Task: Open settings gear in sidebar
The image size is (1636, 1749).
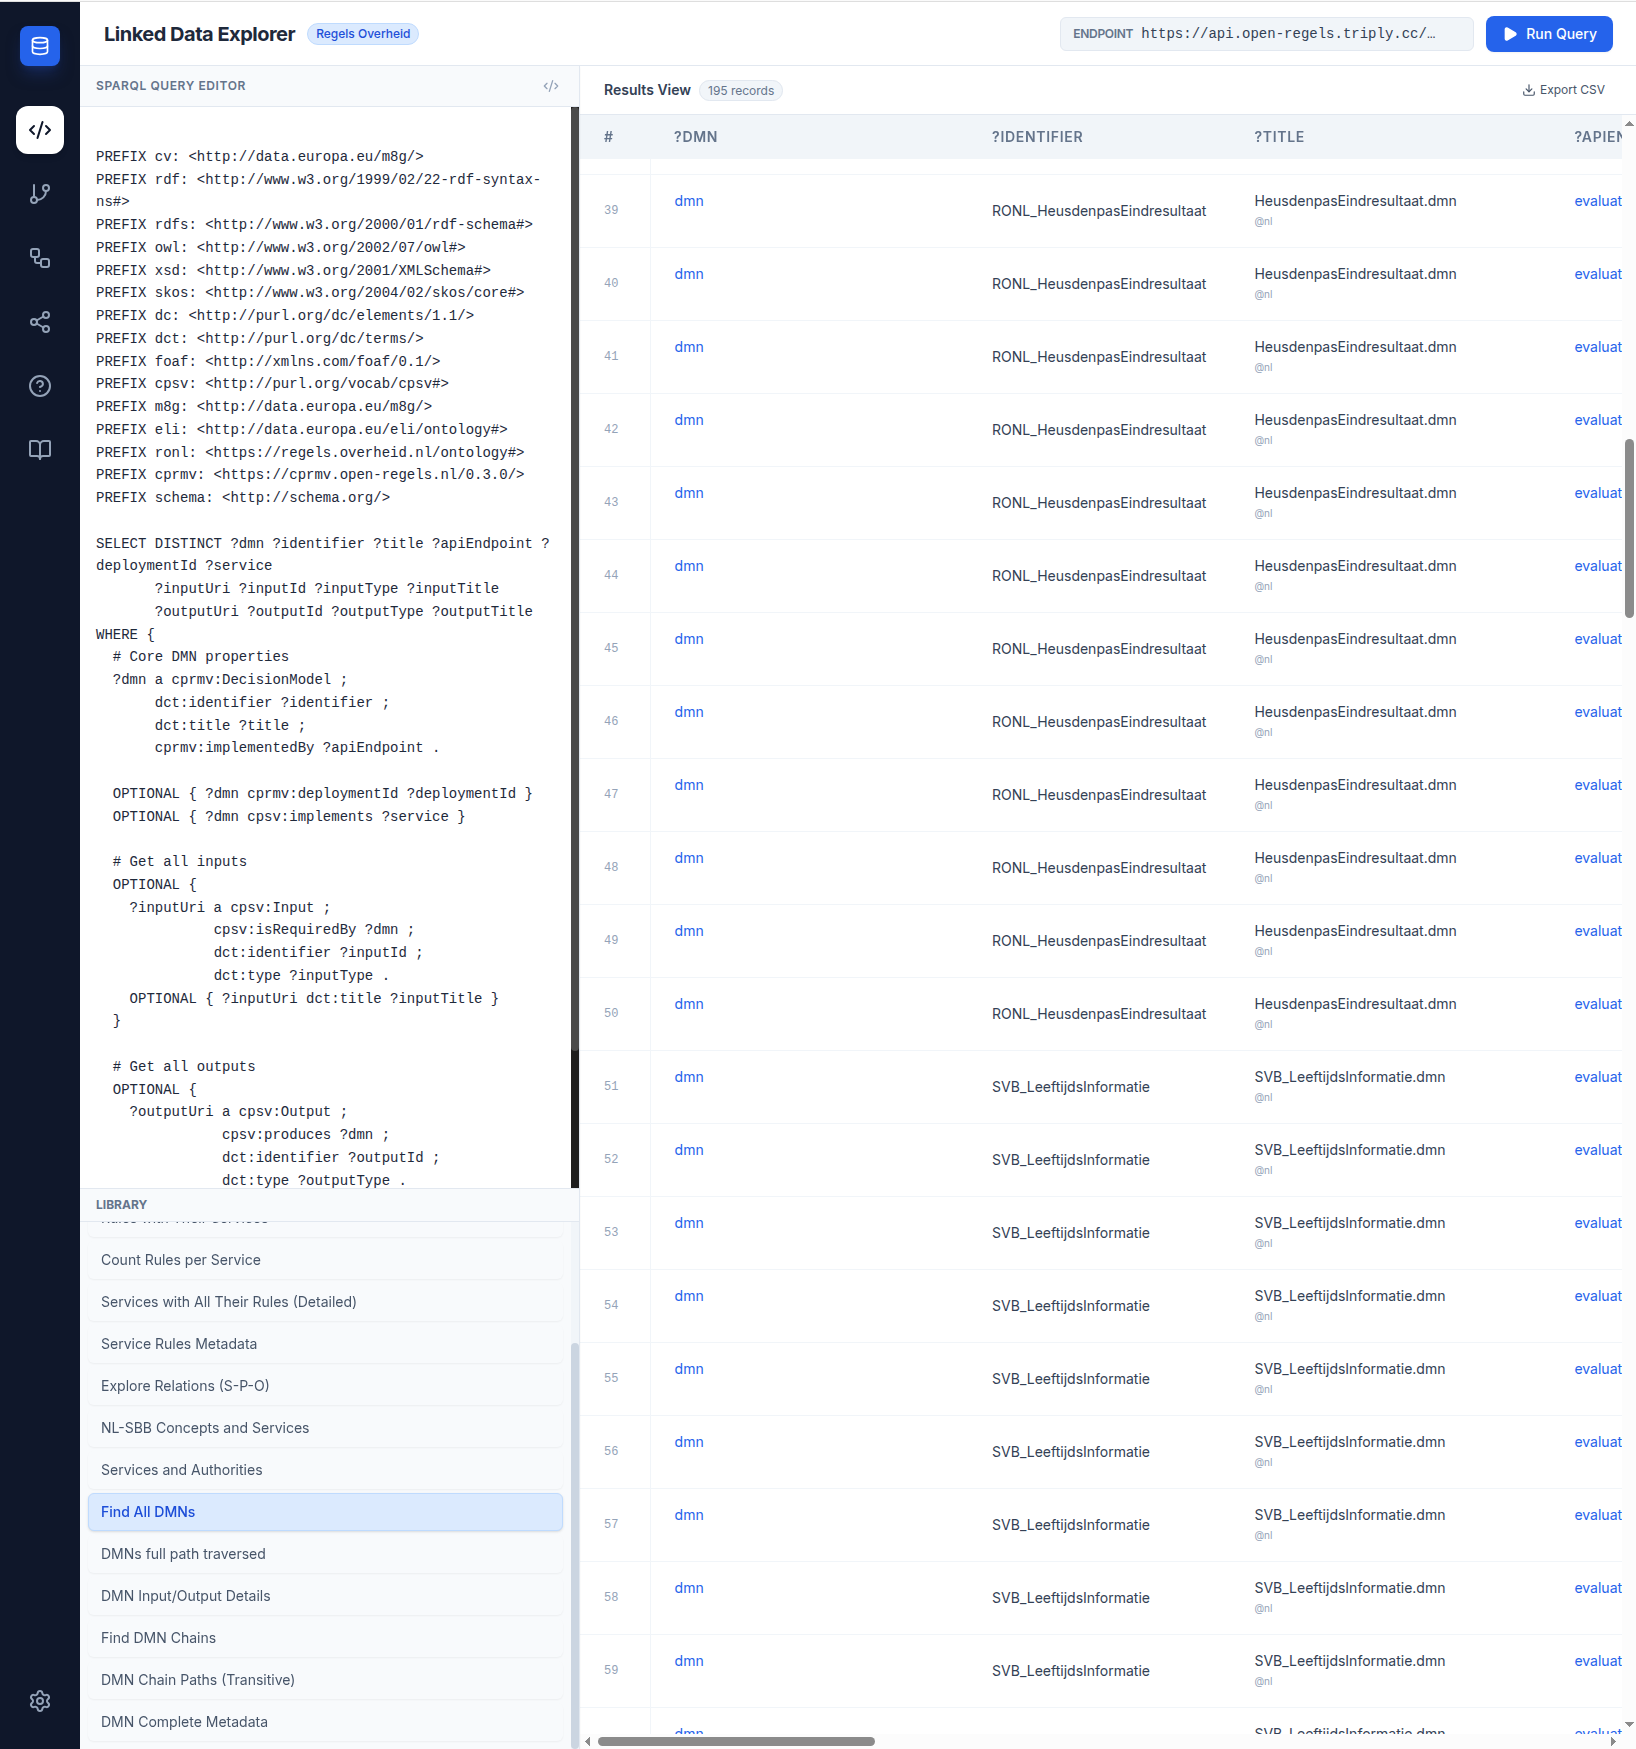Action: [x=40, y=1701]
